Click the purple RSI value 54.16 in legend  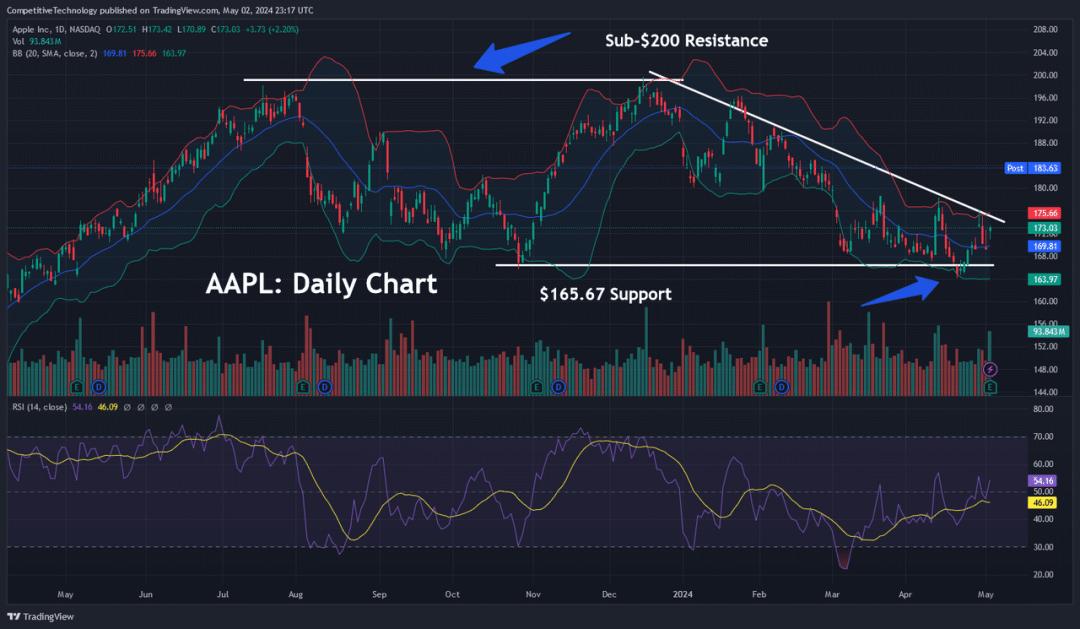click(x=82, y=407)
